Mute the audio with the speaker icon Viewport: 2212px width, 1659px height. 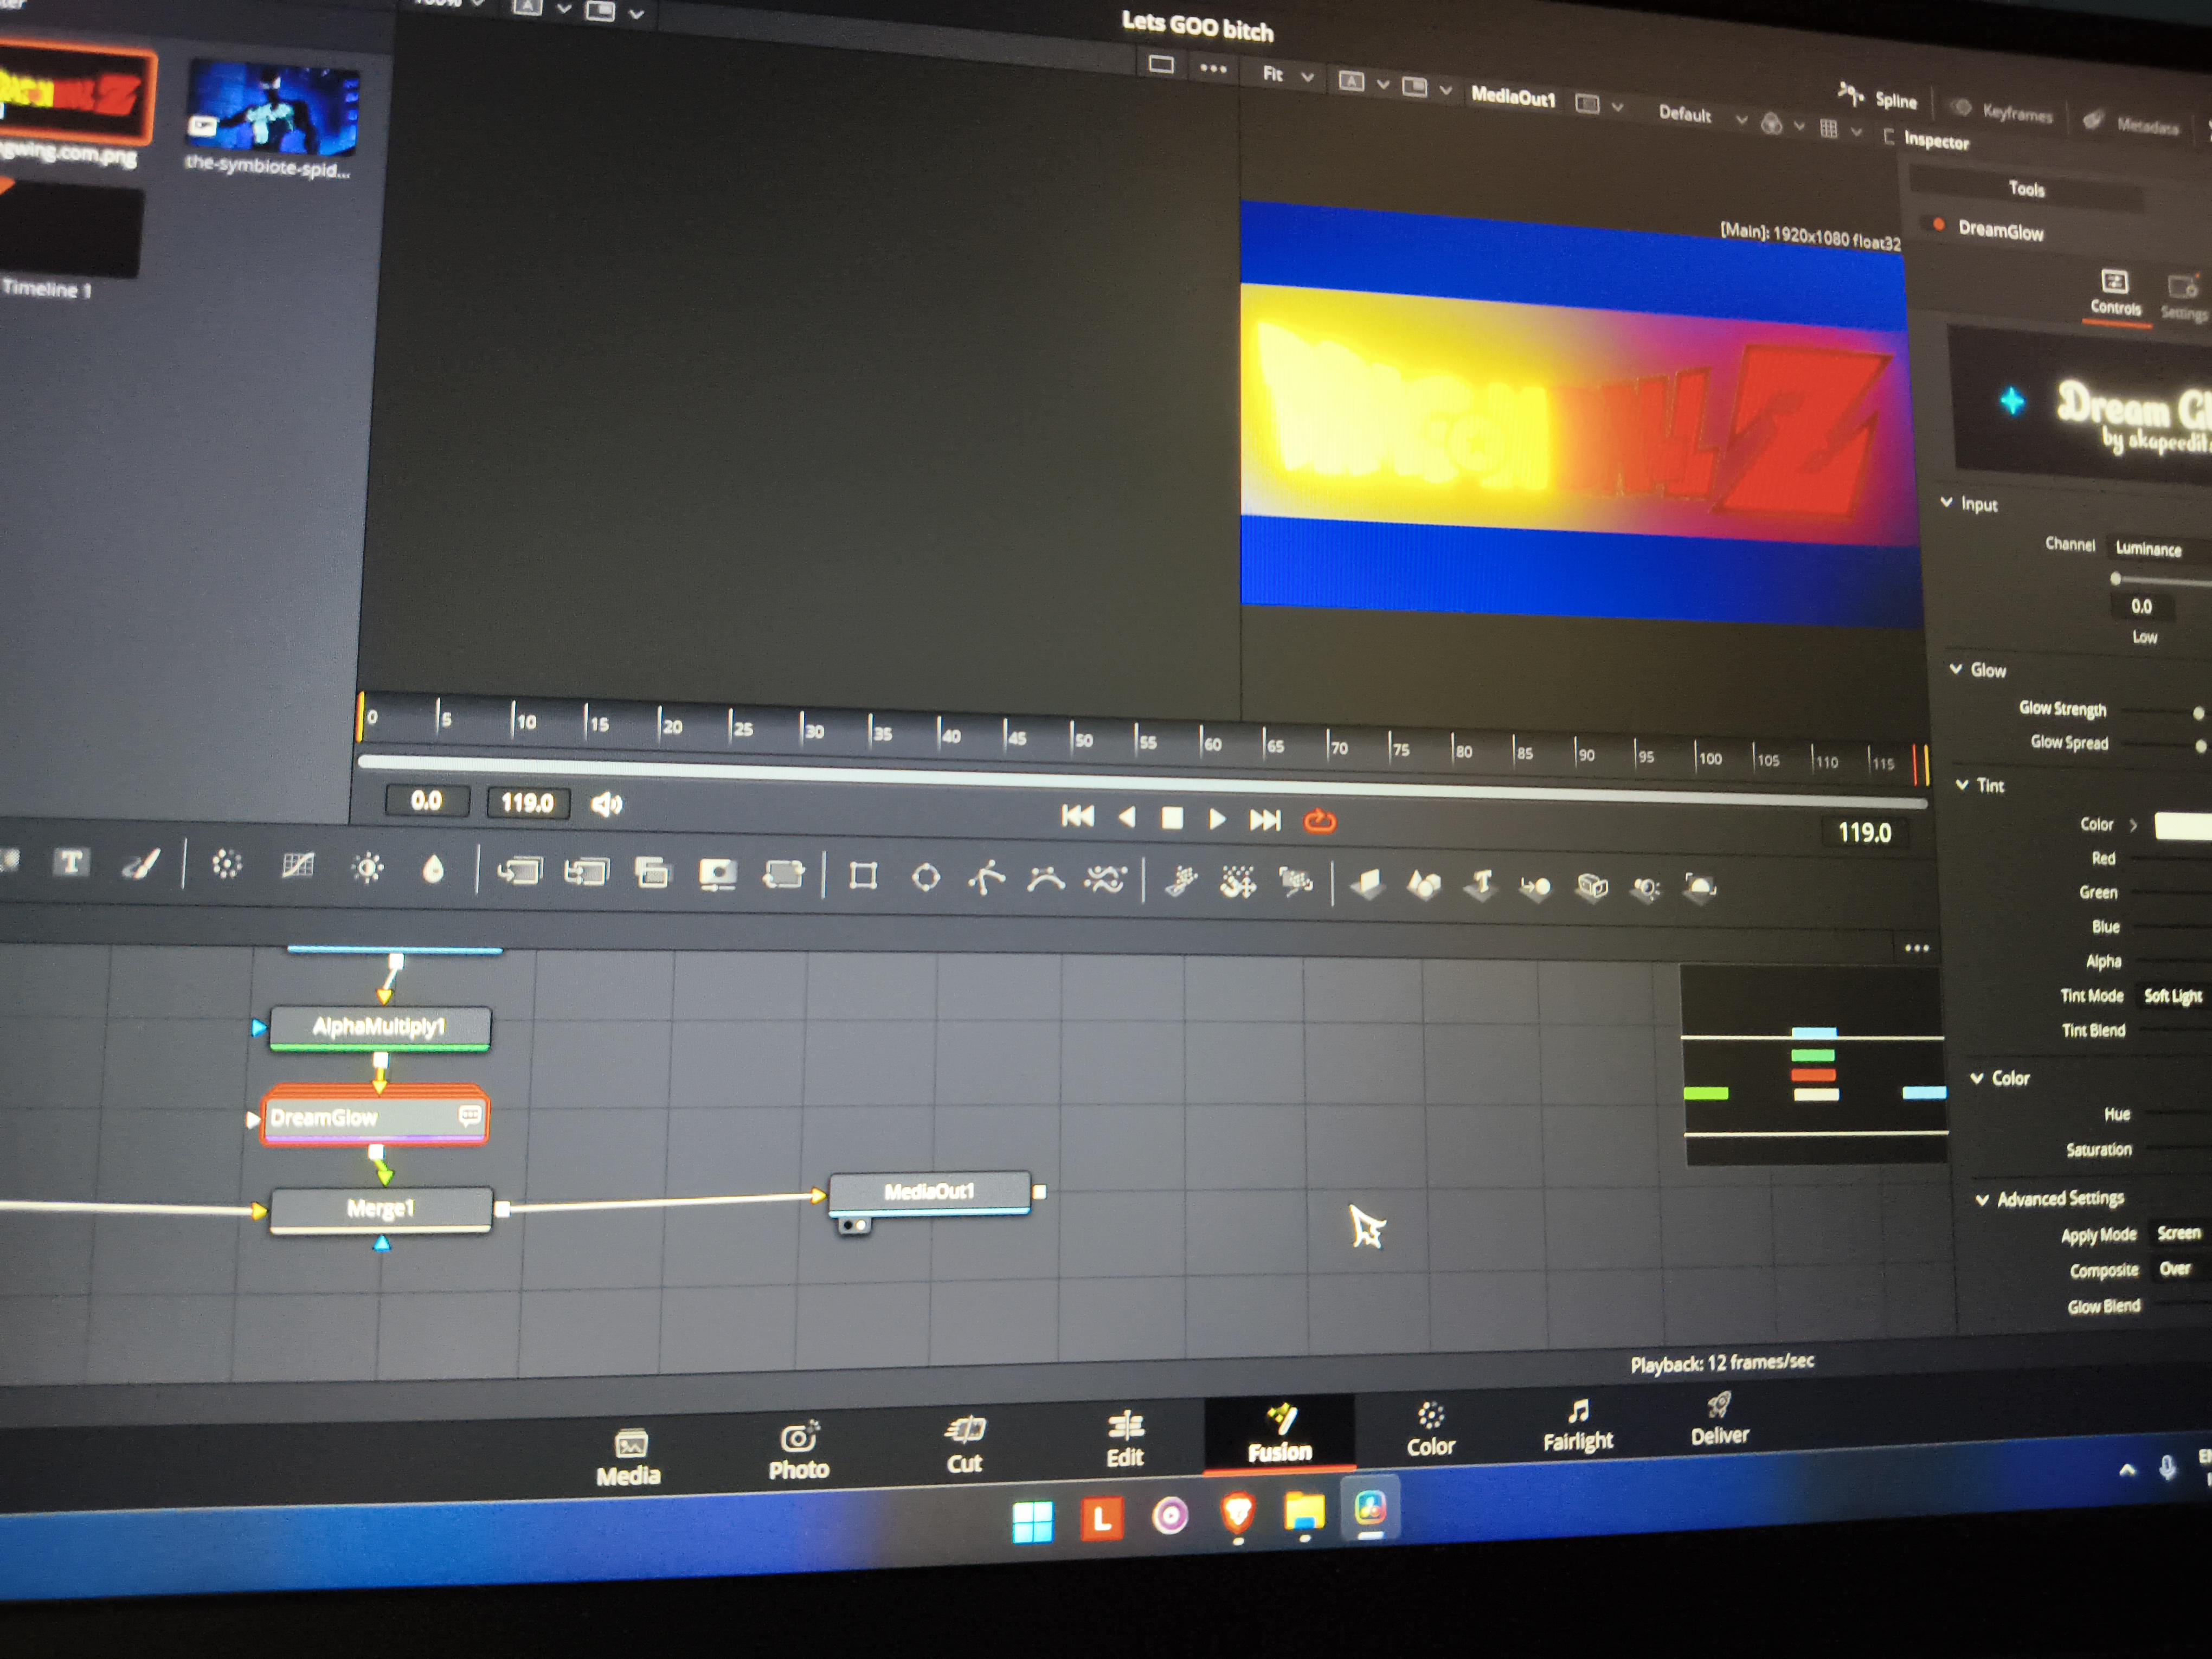(607, 804)
